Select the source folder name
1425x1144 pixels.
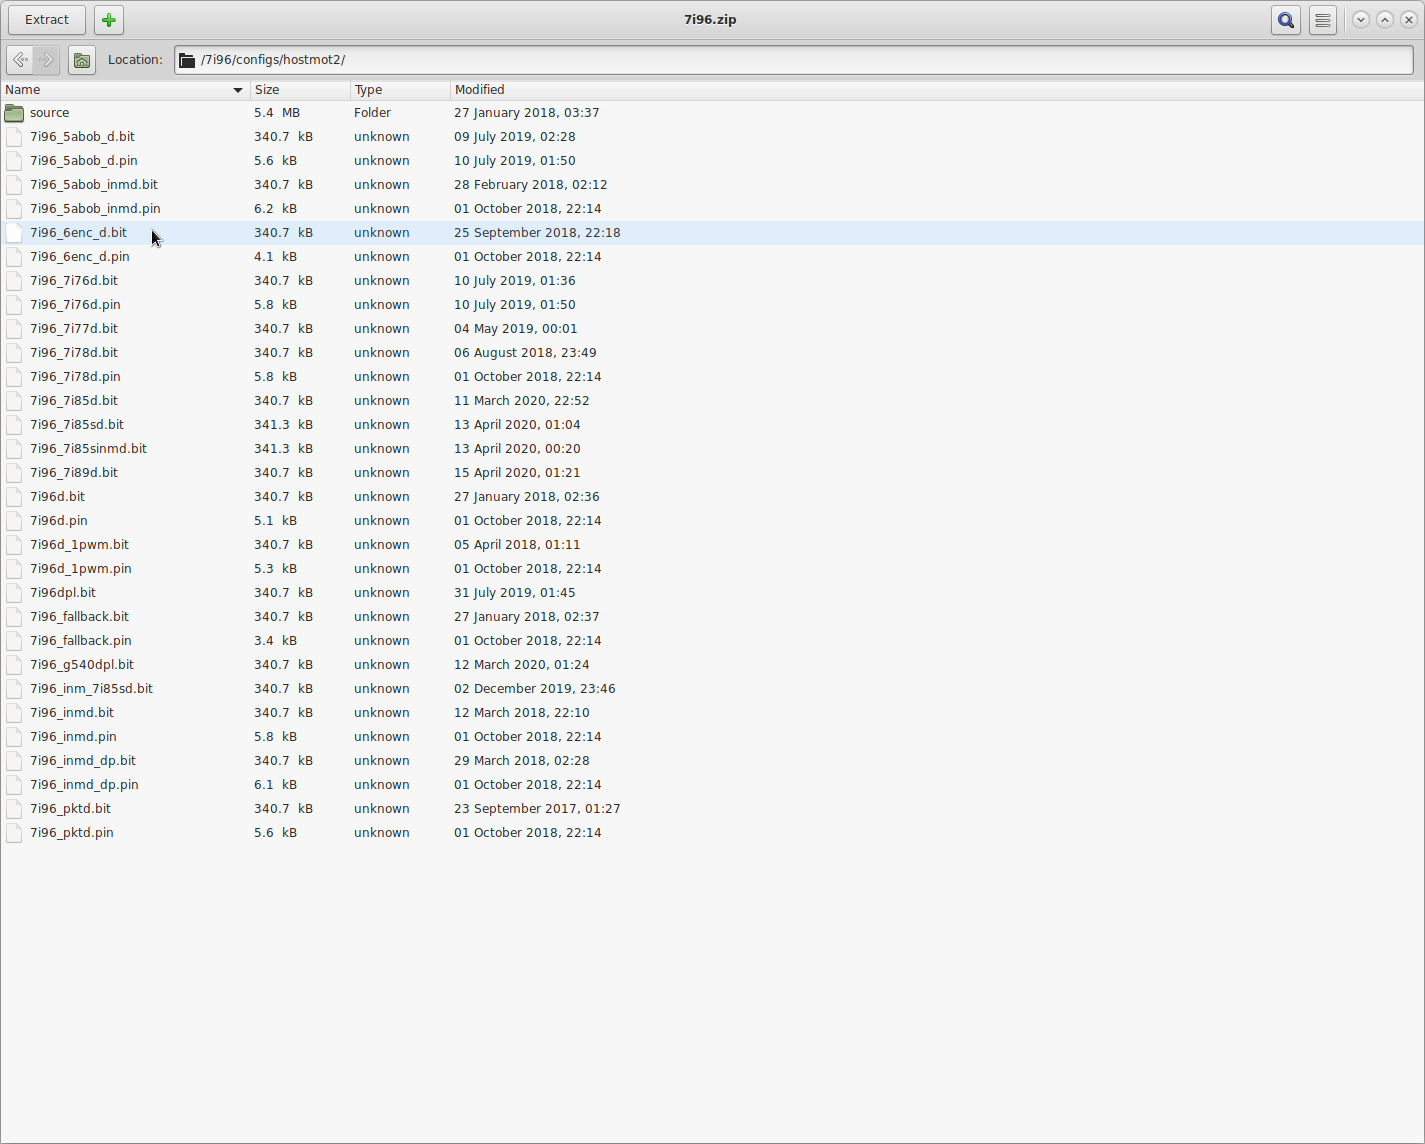[x=50, y=113]
